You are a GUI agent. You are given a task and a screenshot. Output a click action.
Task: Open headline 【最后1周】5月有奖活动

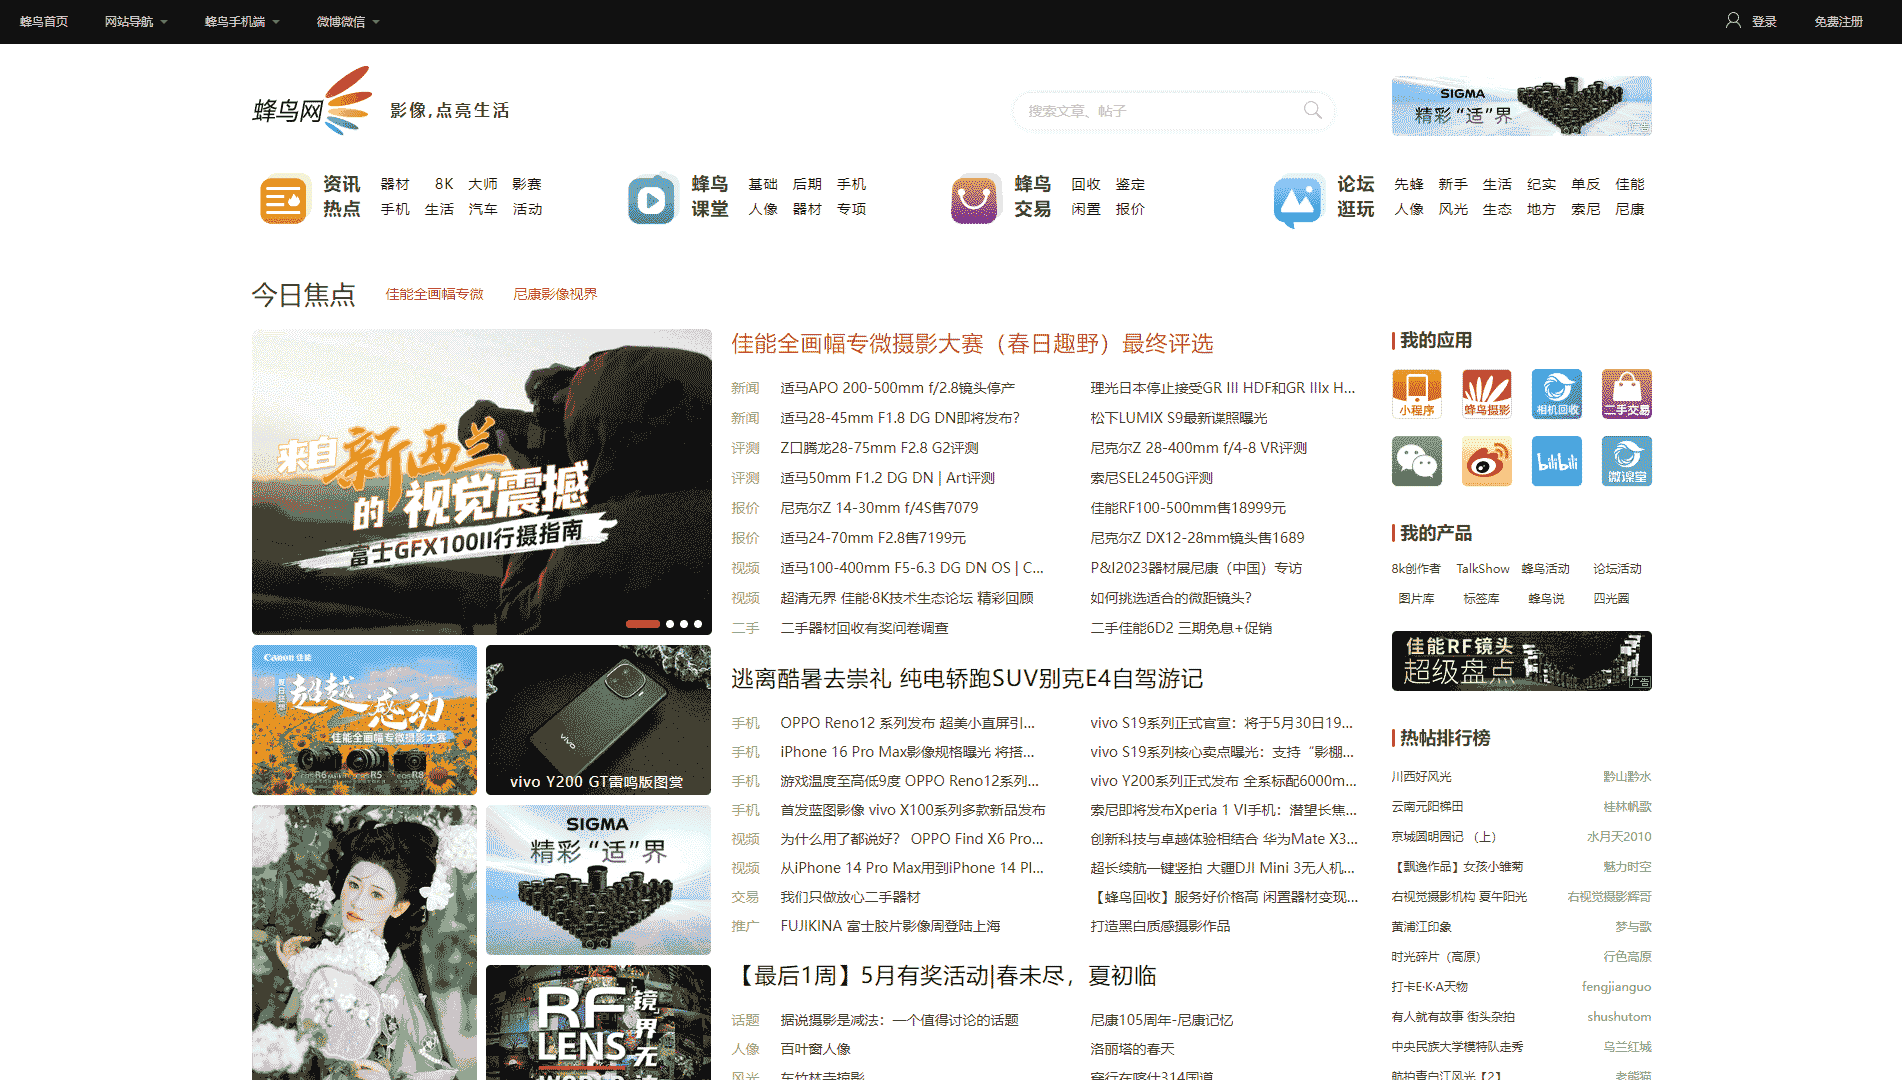[943, 976]
